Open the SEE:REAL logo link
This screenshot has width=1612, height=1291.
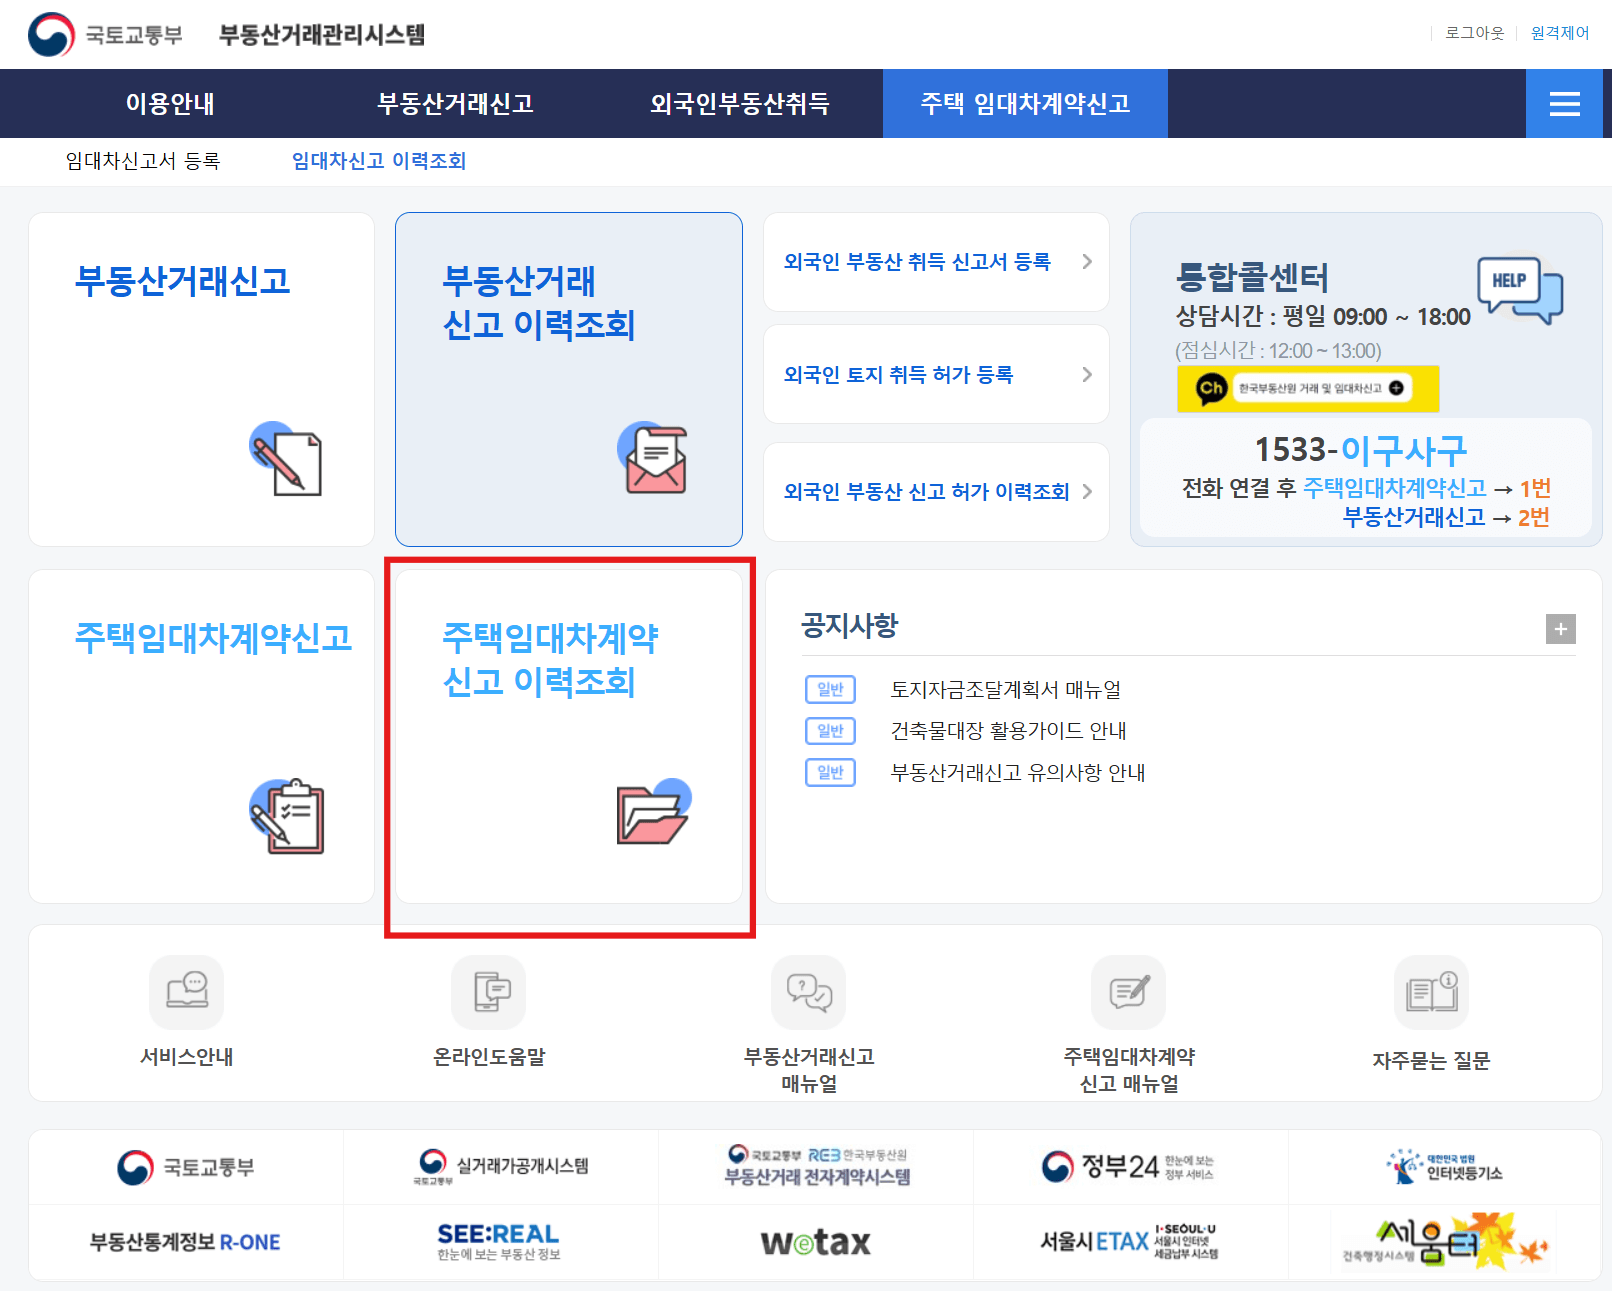coord(498,1242)
